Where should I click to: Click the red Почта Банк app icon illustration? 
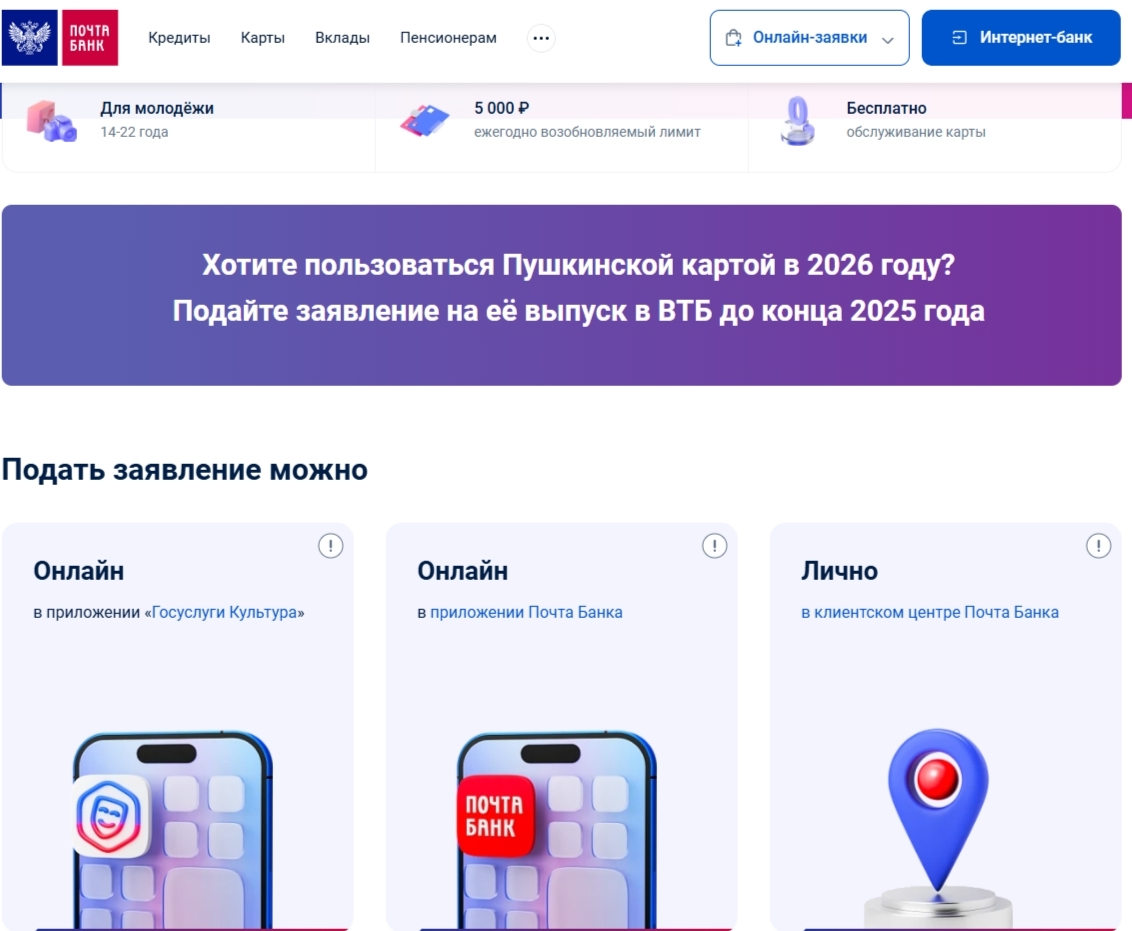point(495,816)
